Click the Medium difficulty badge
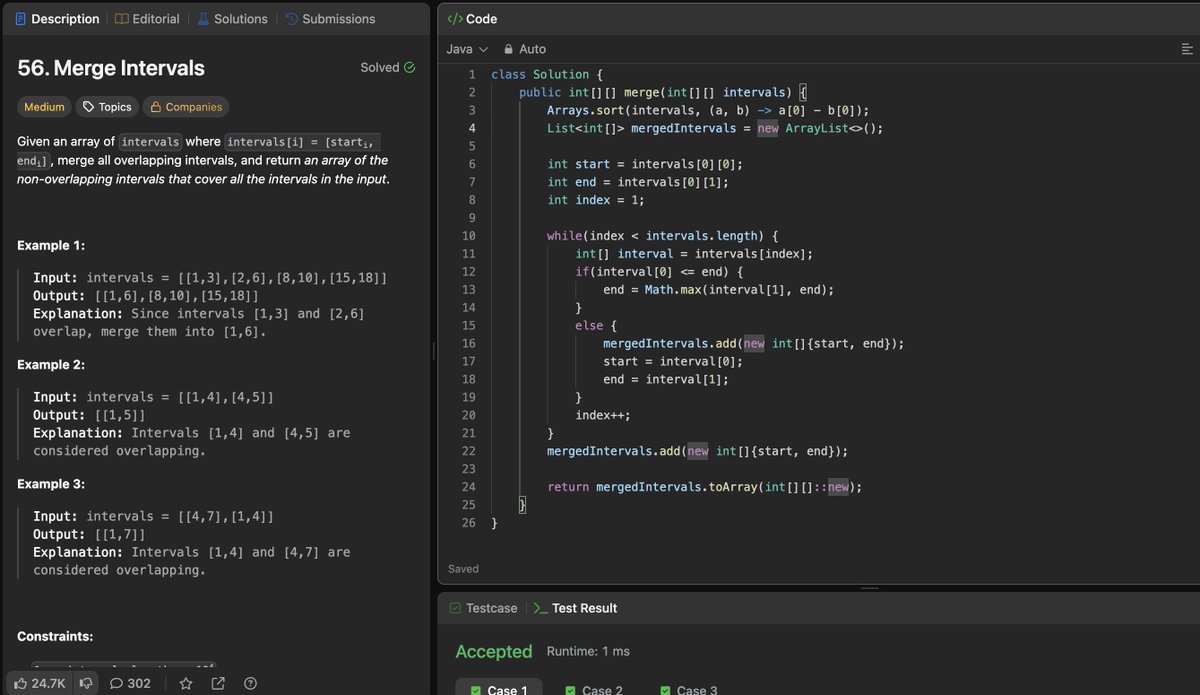Image resolution: width=1200 pixels, height=695 pixels. tap(44, 107)
